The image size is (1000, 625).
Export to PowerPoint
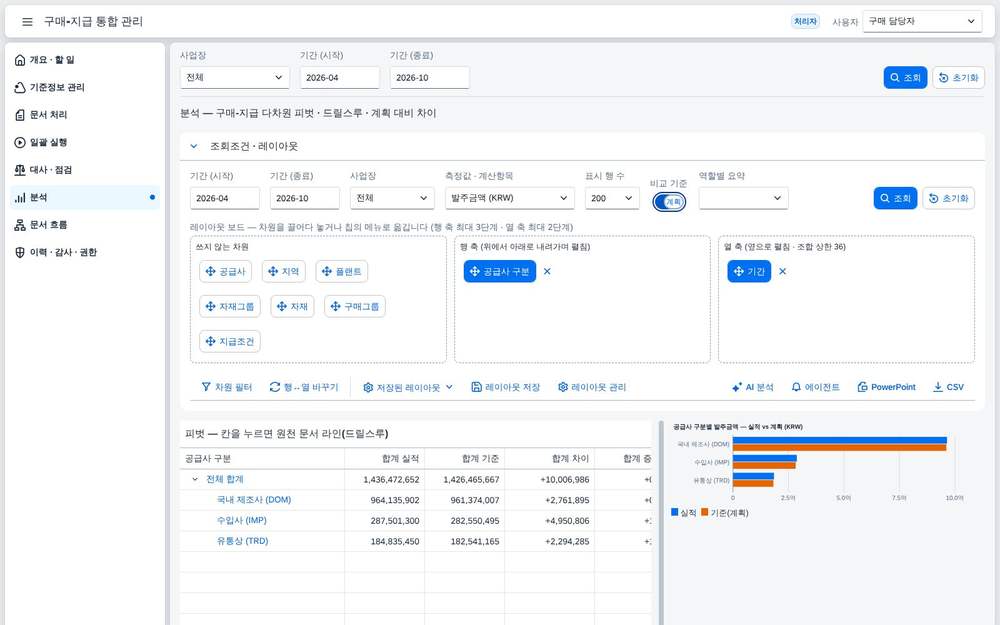(x=886, y=387)
